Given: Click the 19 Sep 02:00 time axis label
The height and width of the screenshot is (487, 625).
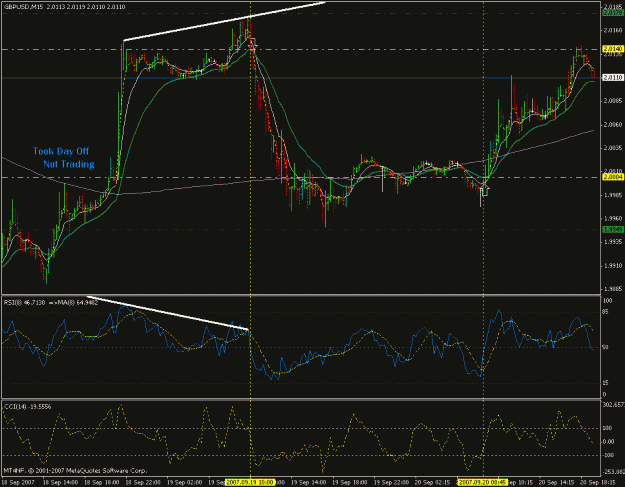Looking at the screenshot, I should (x=185, y=482).
